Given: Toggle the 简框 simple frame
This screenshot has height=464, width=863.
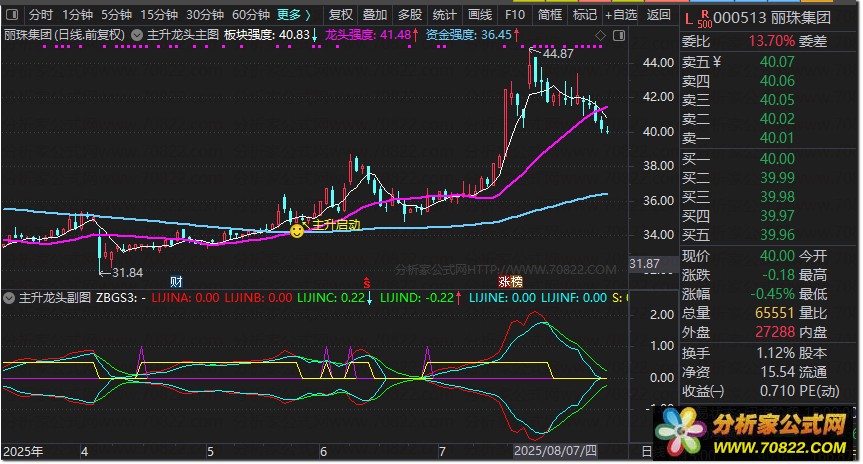Looking at the screenshot, I should 550,15.
